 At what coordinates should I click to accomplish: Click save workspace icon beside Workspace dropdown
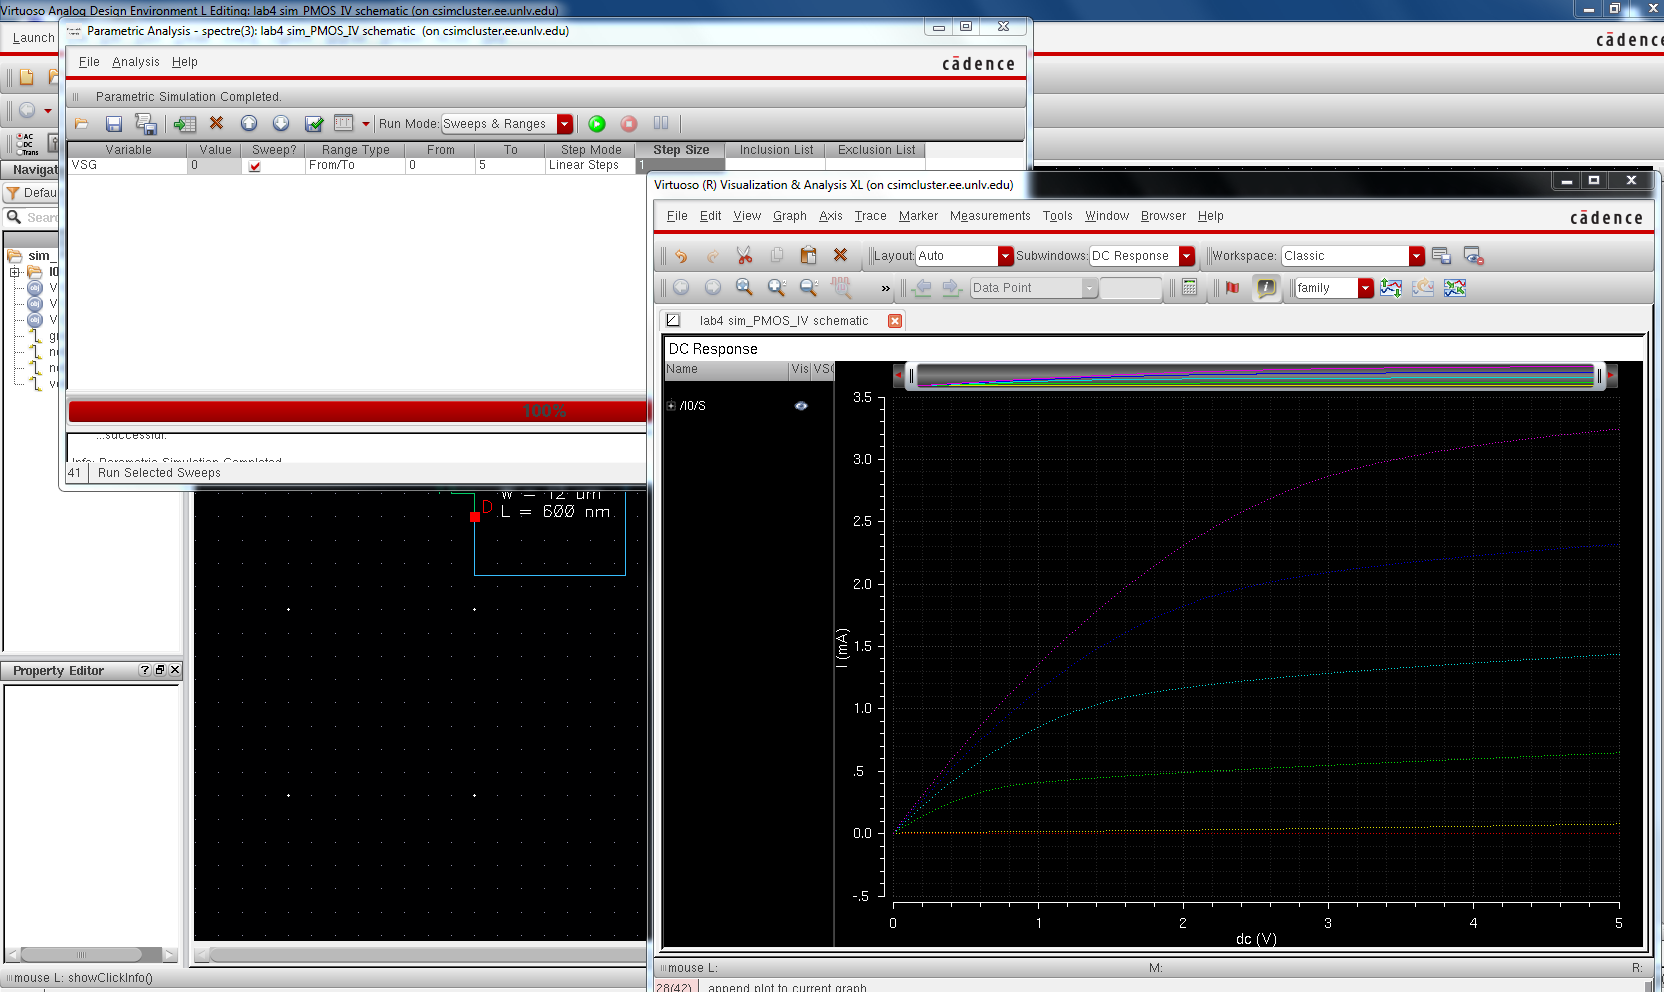point(1441,256)
